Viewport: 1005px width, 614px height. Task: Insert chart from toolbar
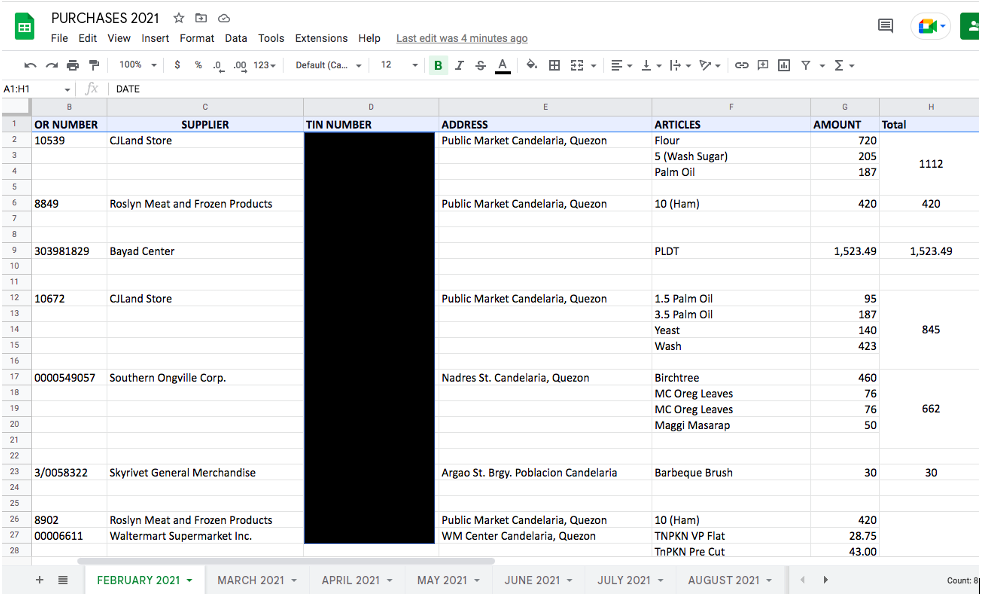(x=784, y=65)
